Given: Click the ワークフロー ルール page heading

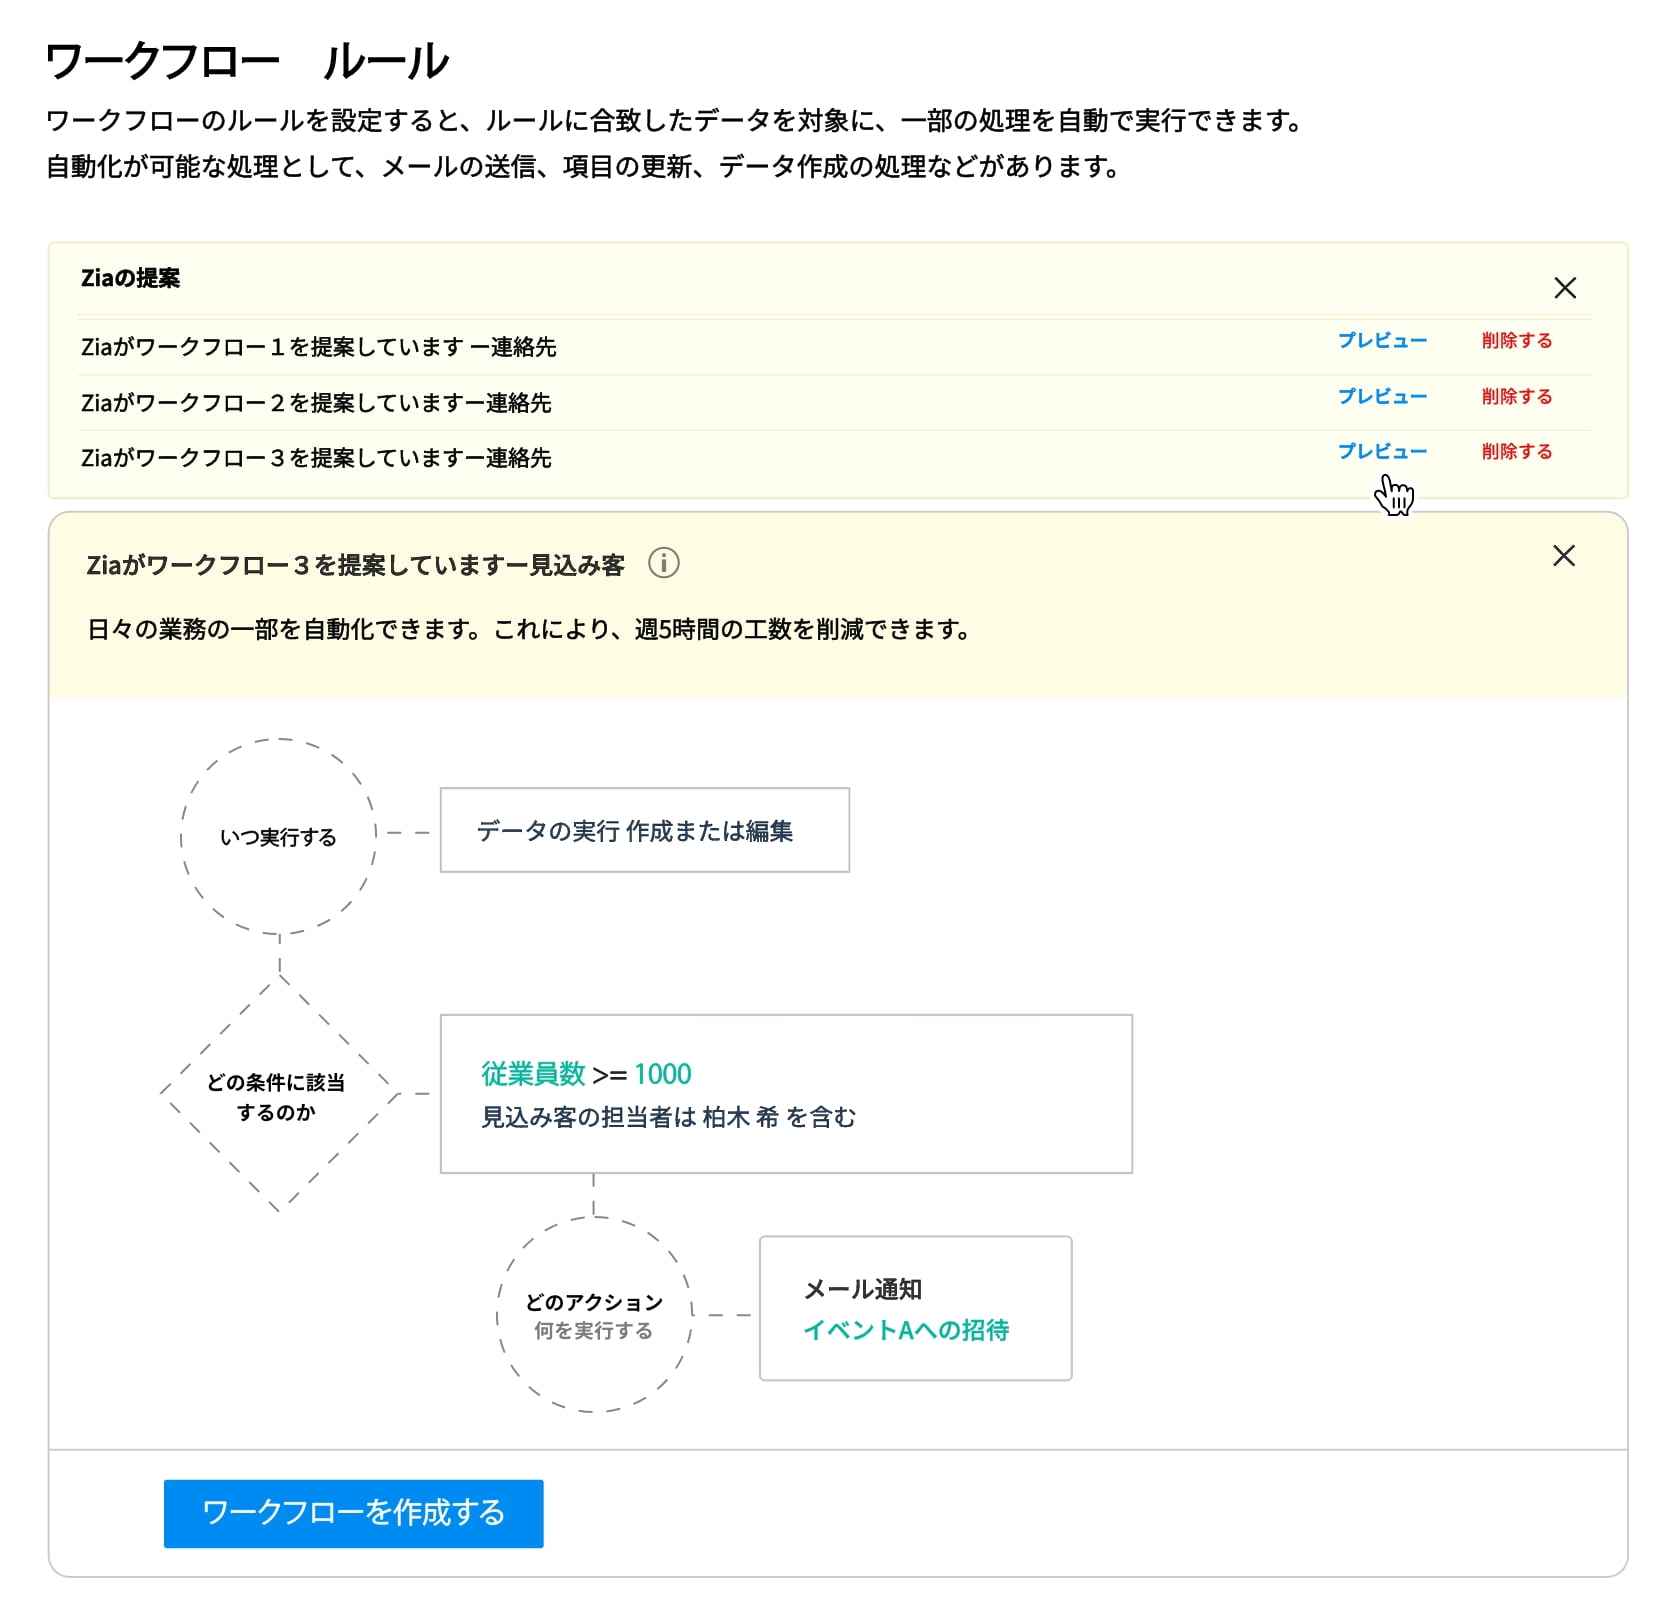Looking at the screenshot, I should (248, 61).
